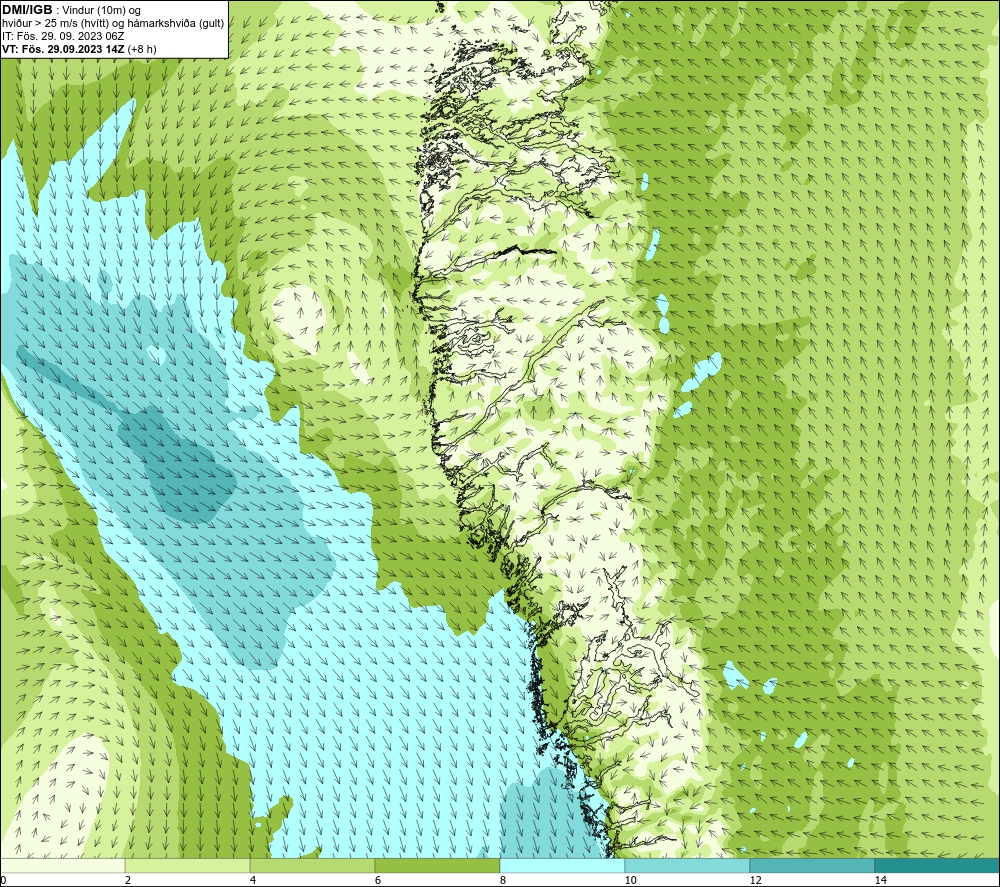Click the '0' label on the color scale
The image size is (1000, 887).
coord(3,880)
